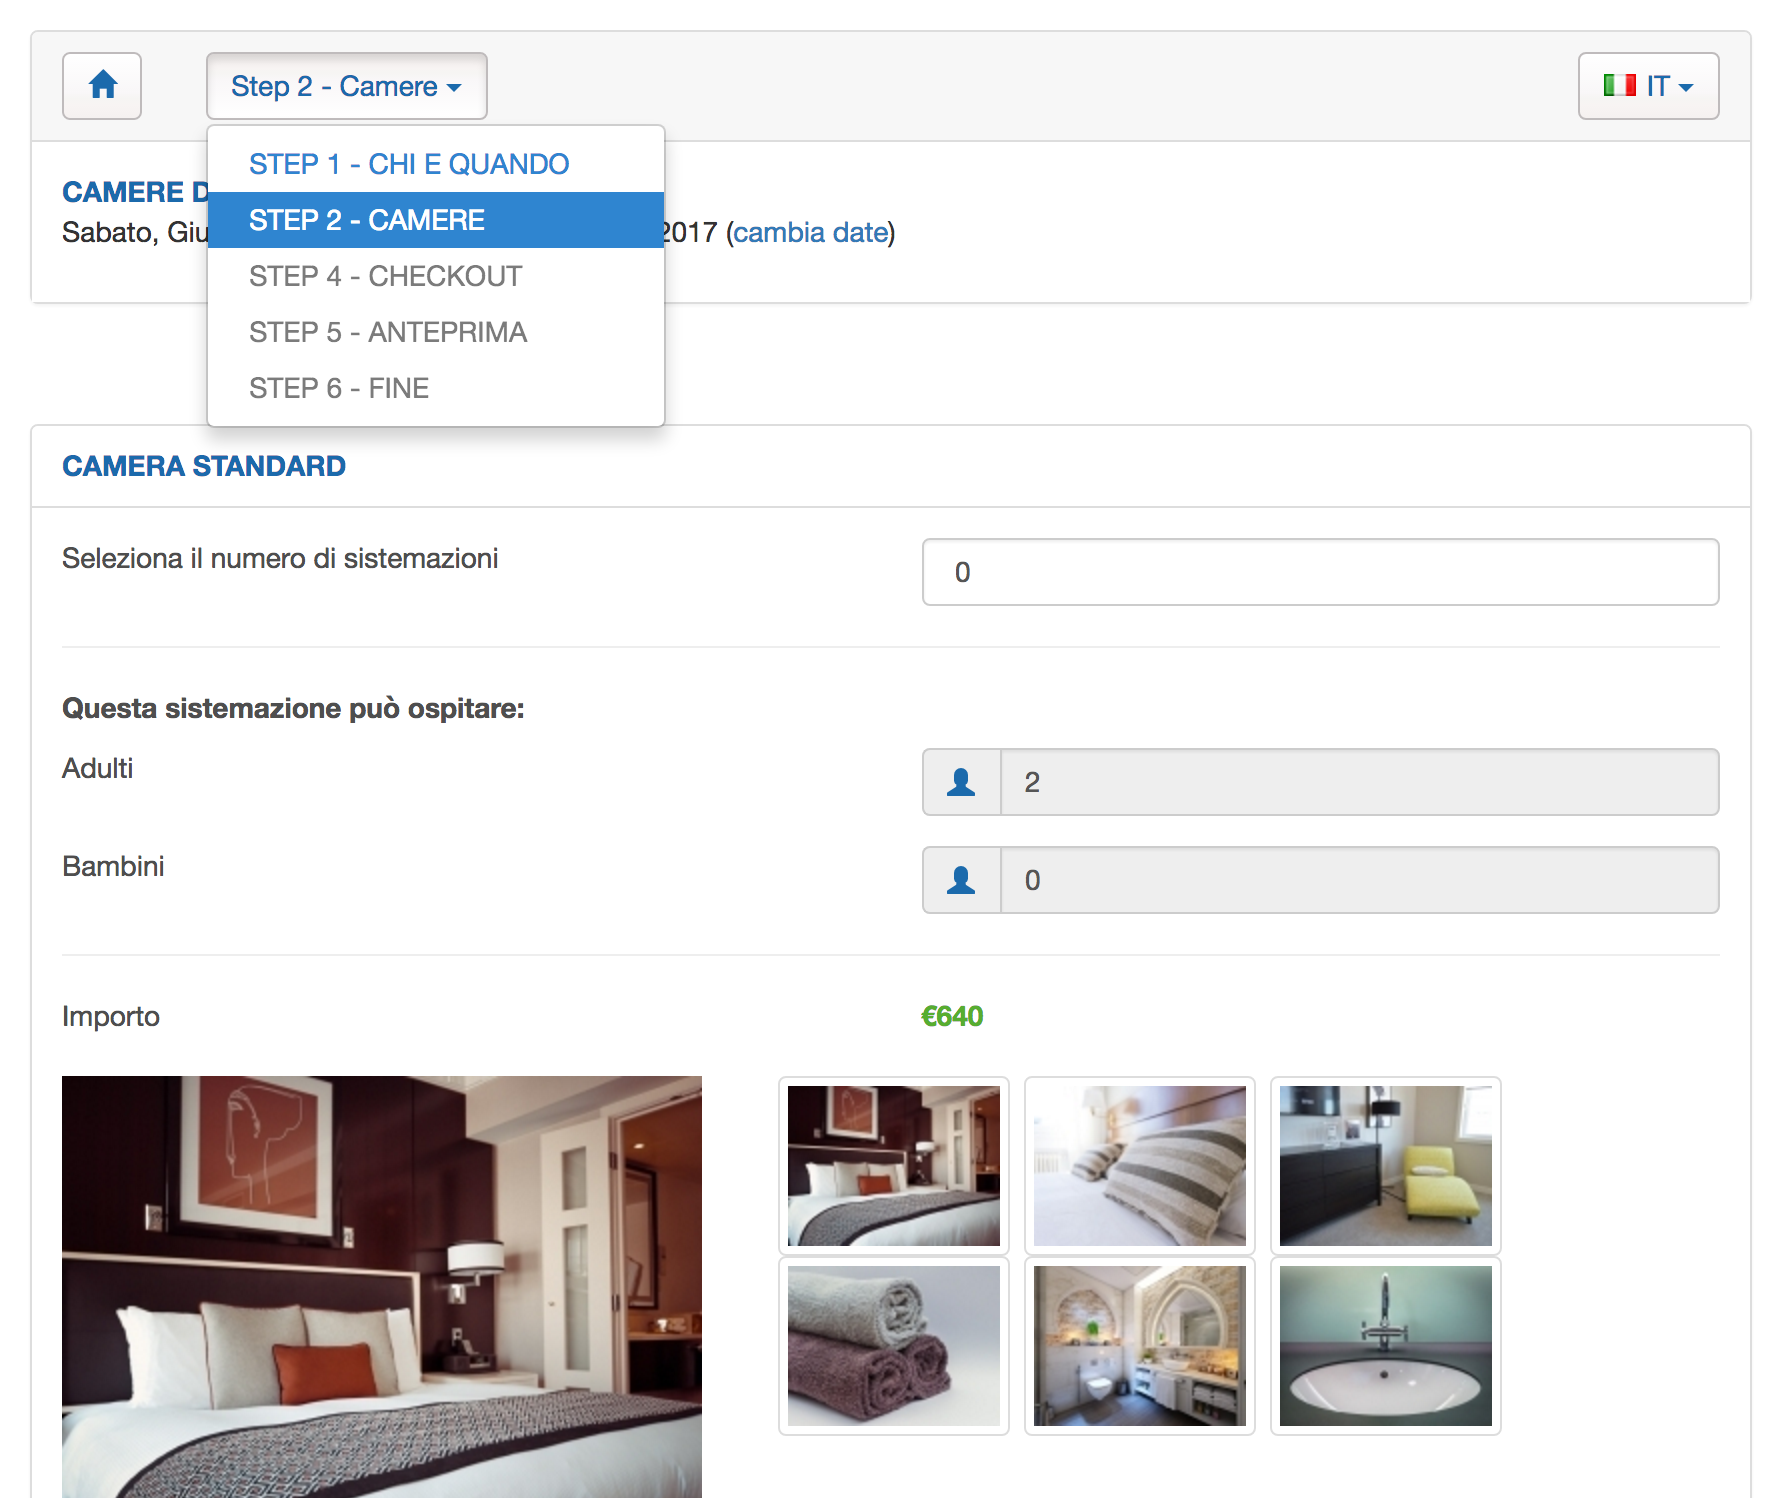
Task: Open the rolled towels thumbnail
Action: coord(893,1346)
